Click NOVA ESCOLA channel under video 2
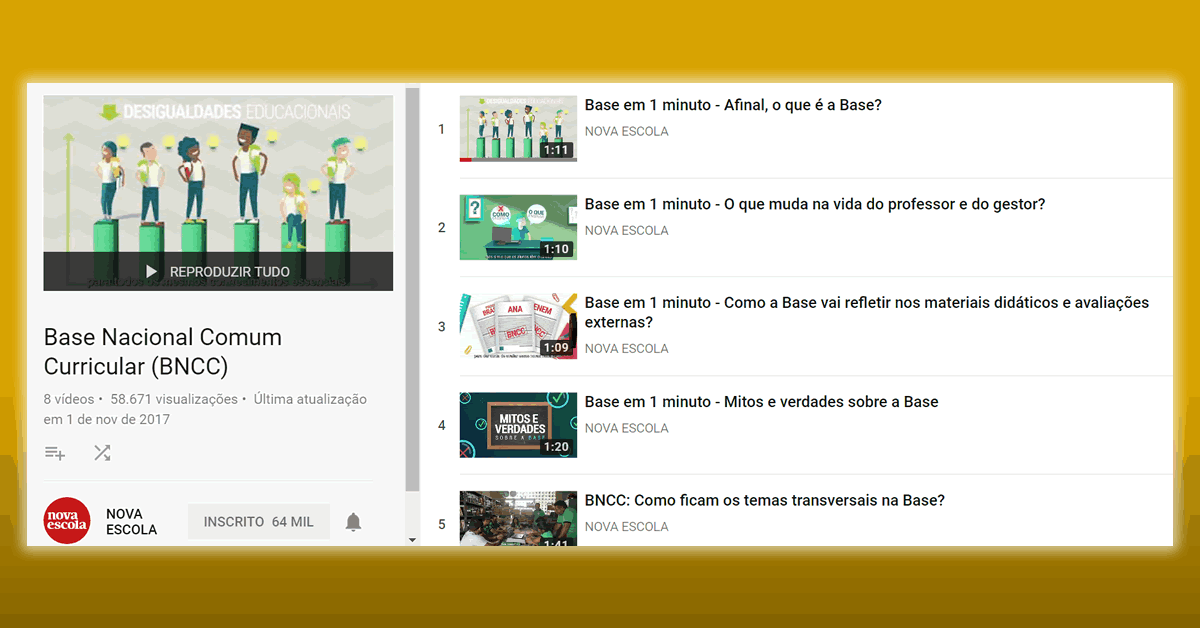The width and height of the screenshot is (1200, 628). tap(627, 230)
